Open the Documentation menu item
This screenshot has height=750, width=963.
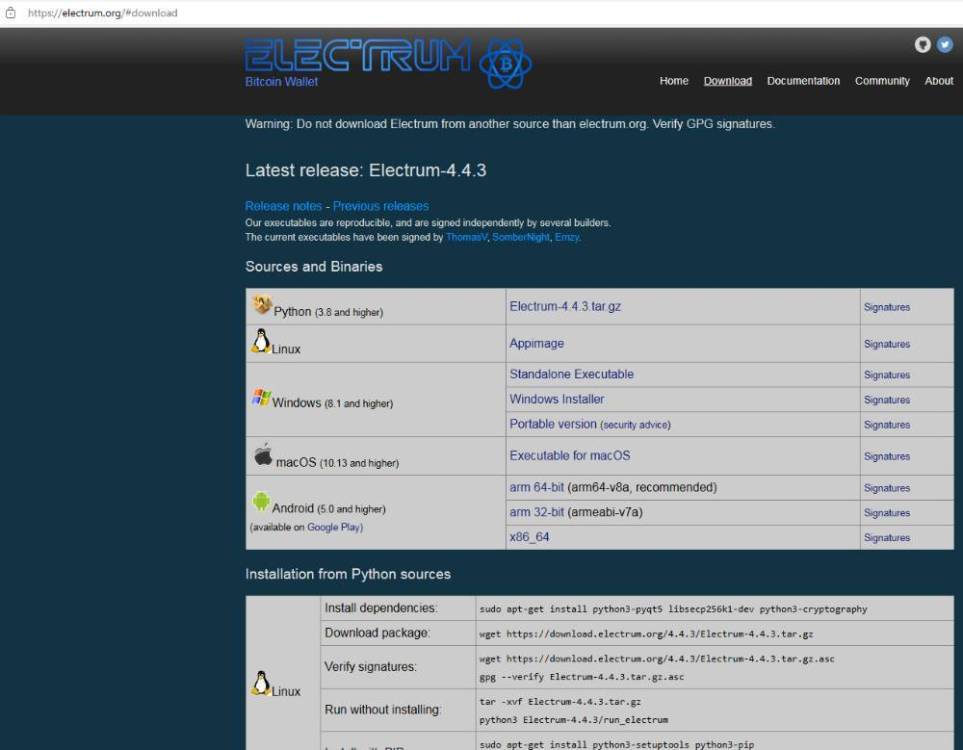click(x=803, y=80)
